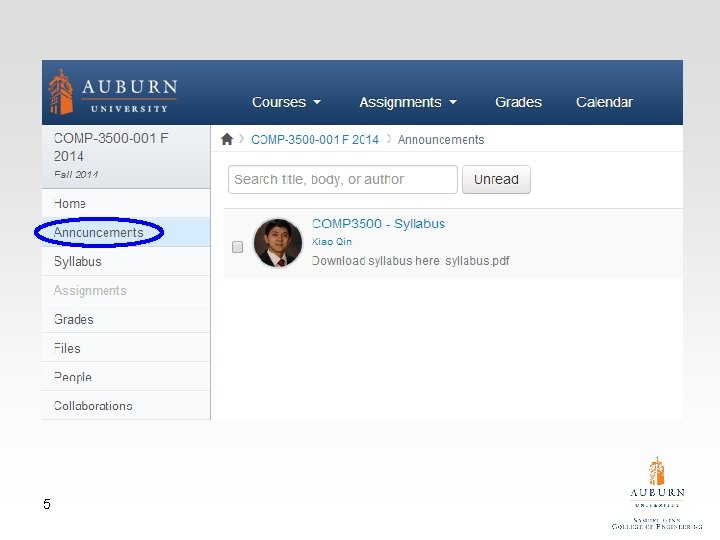720x540 pixels.
Task: Go to home via breadcrumb house icon
Action: pos(227,139)
